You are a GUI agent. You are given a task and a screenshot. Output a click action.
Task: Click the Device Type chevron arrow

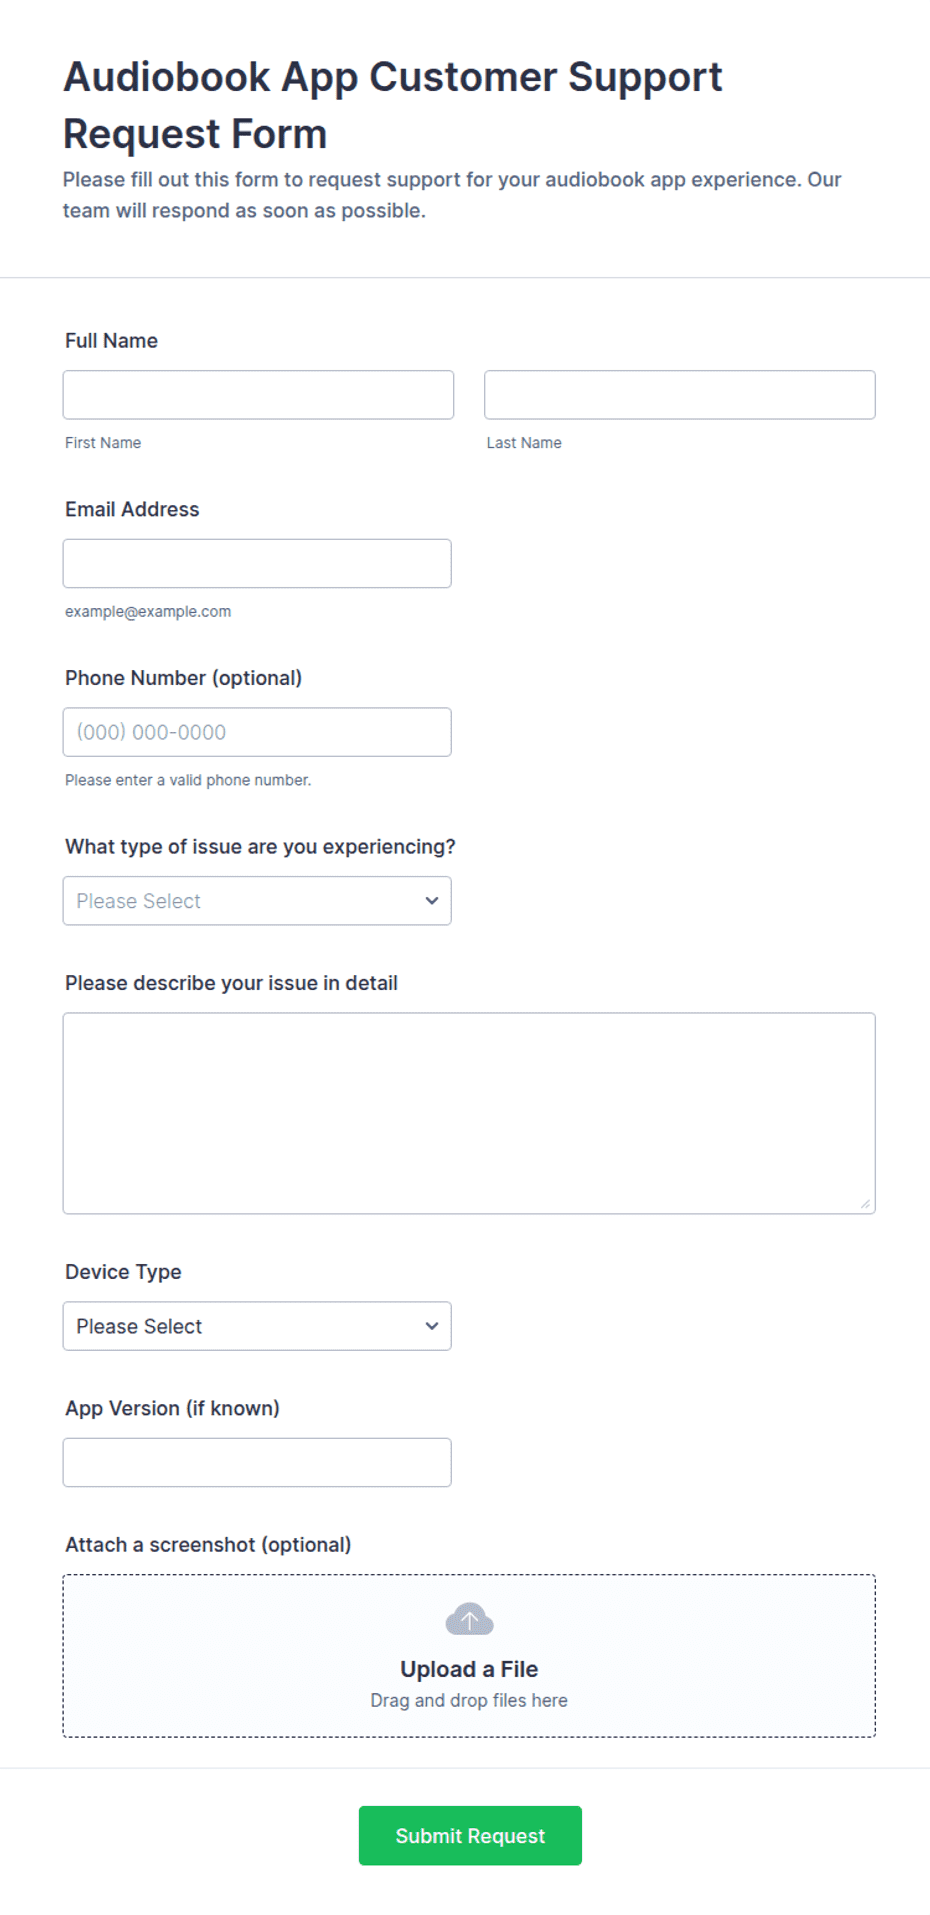point(432,1326)
